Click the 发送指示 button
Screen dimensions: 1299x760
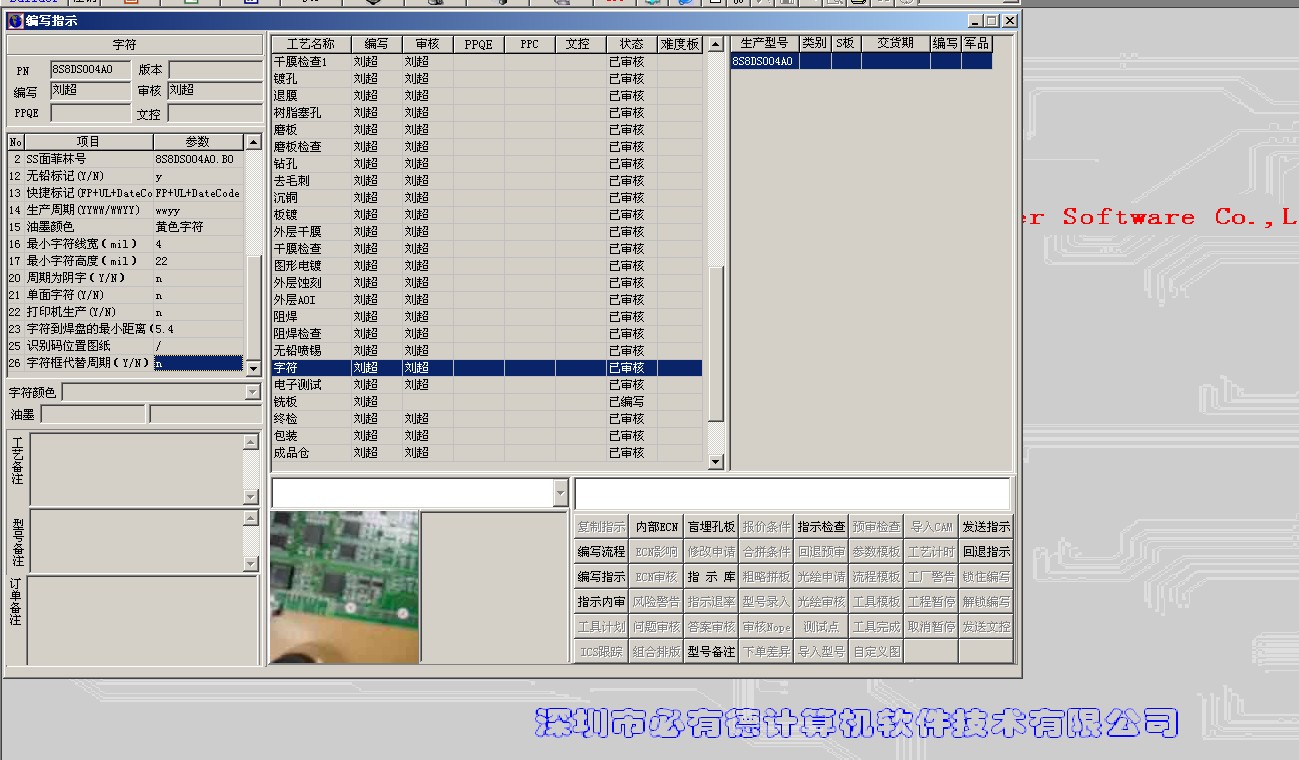pos(986,526)
